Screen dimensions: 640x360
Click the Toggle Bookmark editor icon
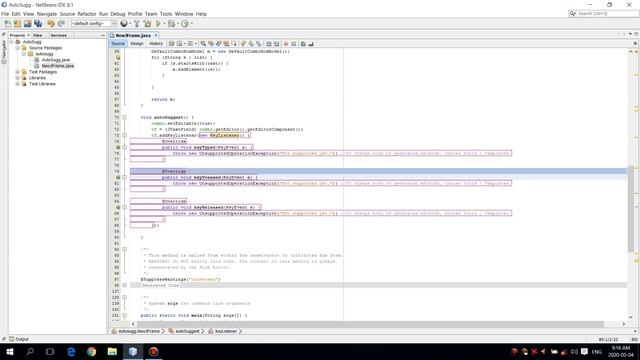259,44
